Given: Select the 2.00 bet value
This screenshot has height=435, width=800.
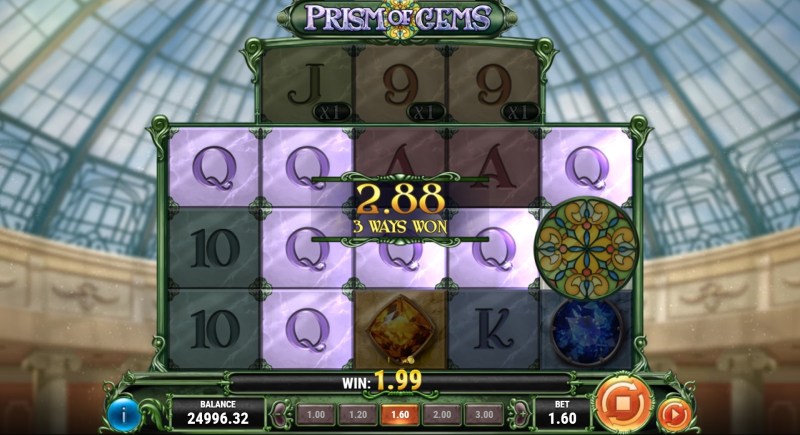Looking at the screenshot, I should coord(442,415).
